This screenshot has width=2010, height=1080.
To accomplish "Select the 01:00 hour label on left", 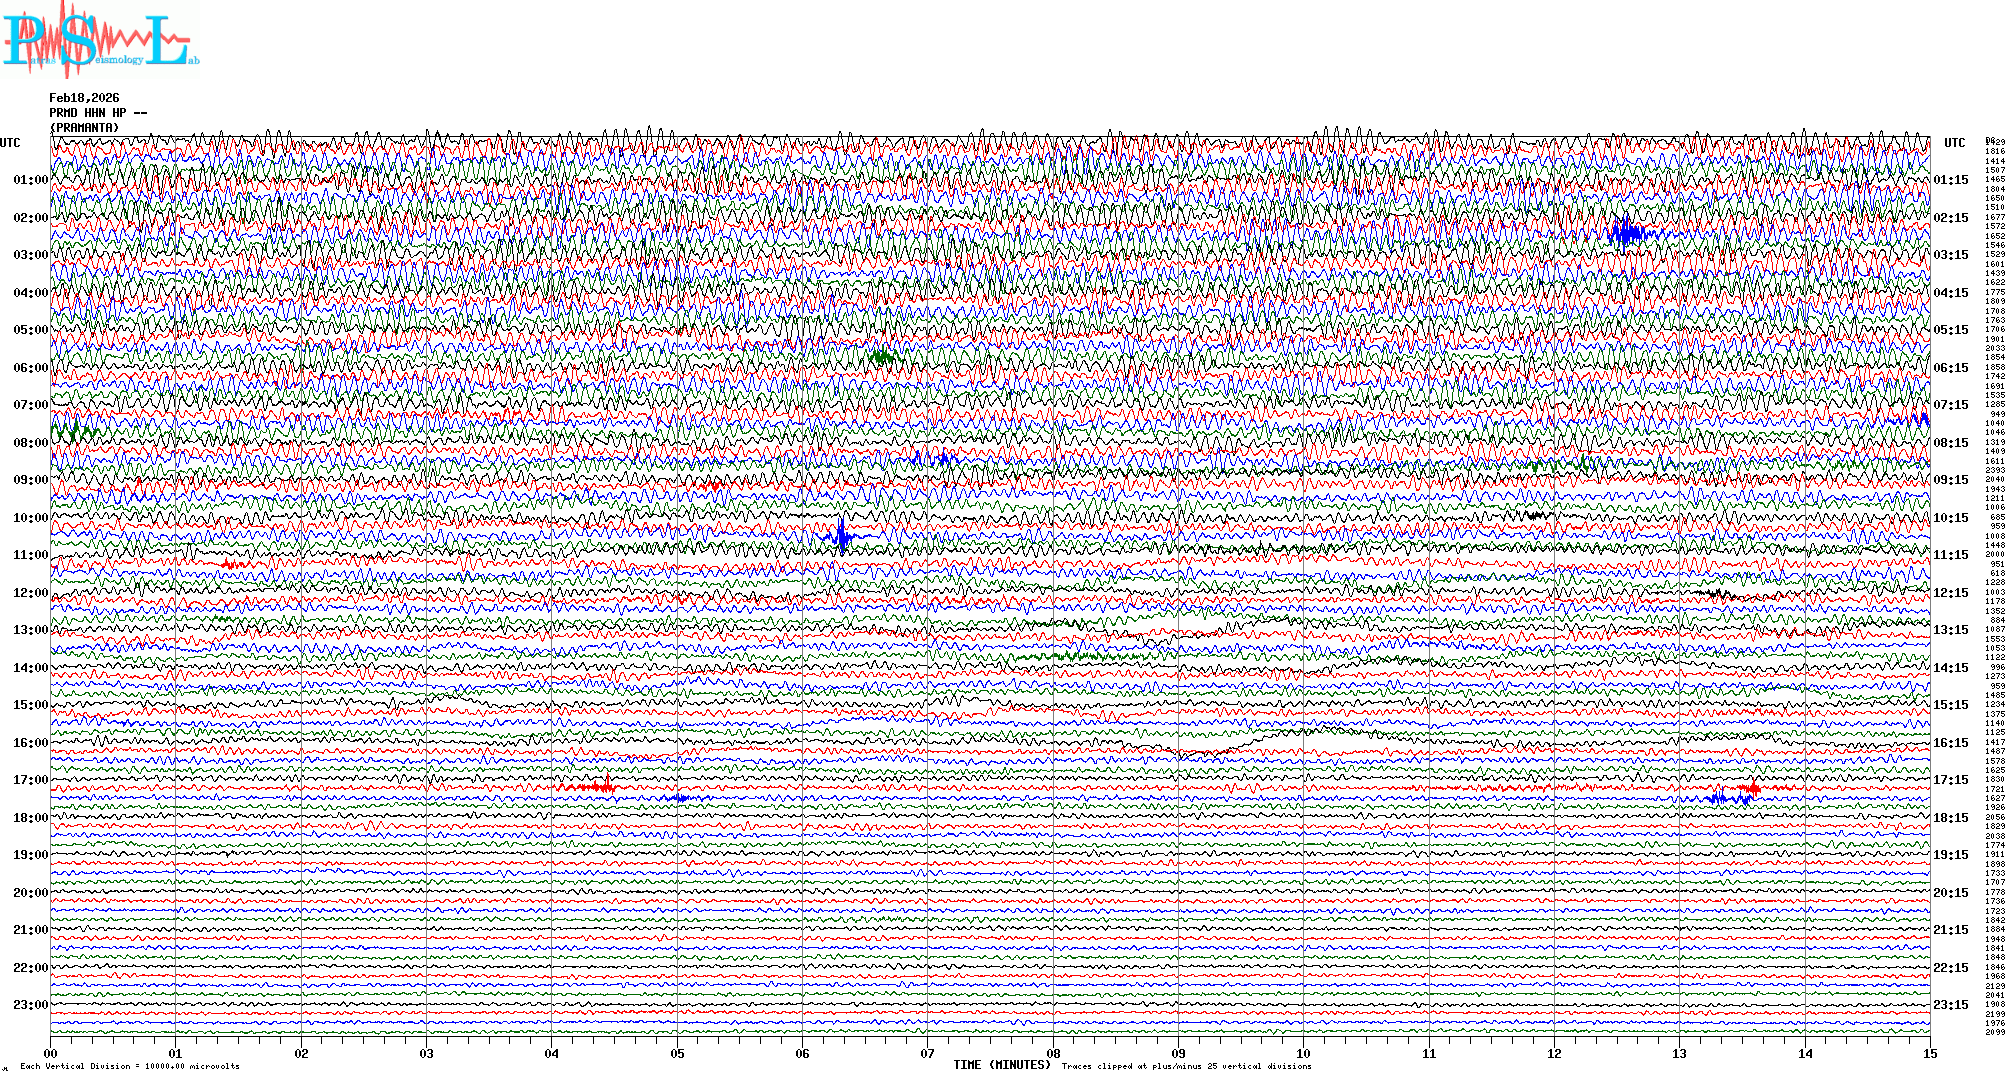I will (30, 180).
